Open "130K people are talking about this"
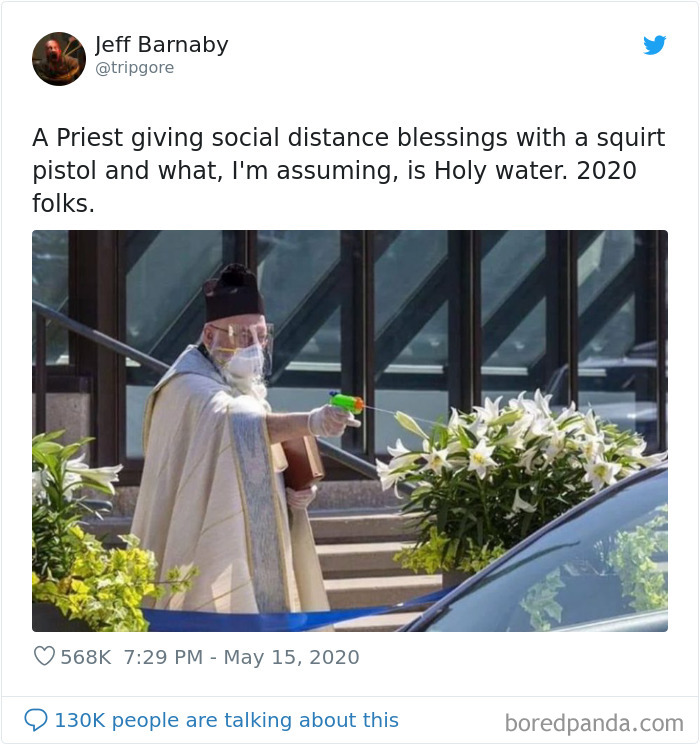This screenshot has width=700, height=745. coord(226,720)
